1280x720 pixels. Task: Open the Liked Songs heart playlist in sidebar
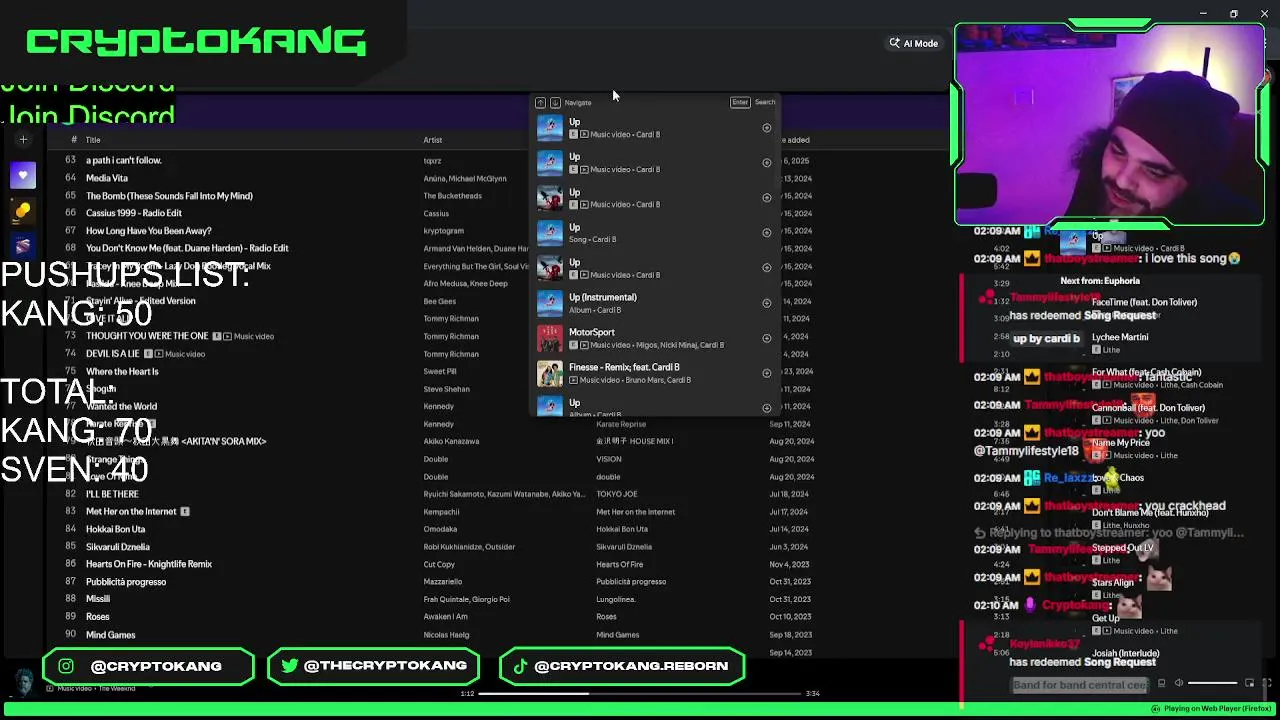23,176
